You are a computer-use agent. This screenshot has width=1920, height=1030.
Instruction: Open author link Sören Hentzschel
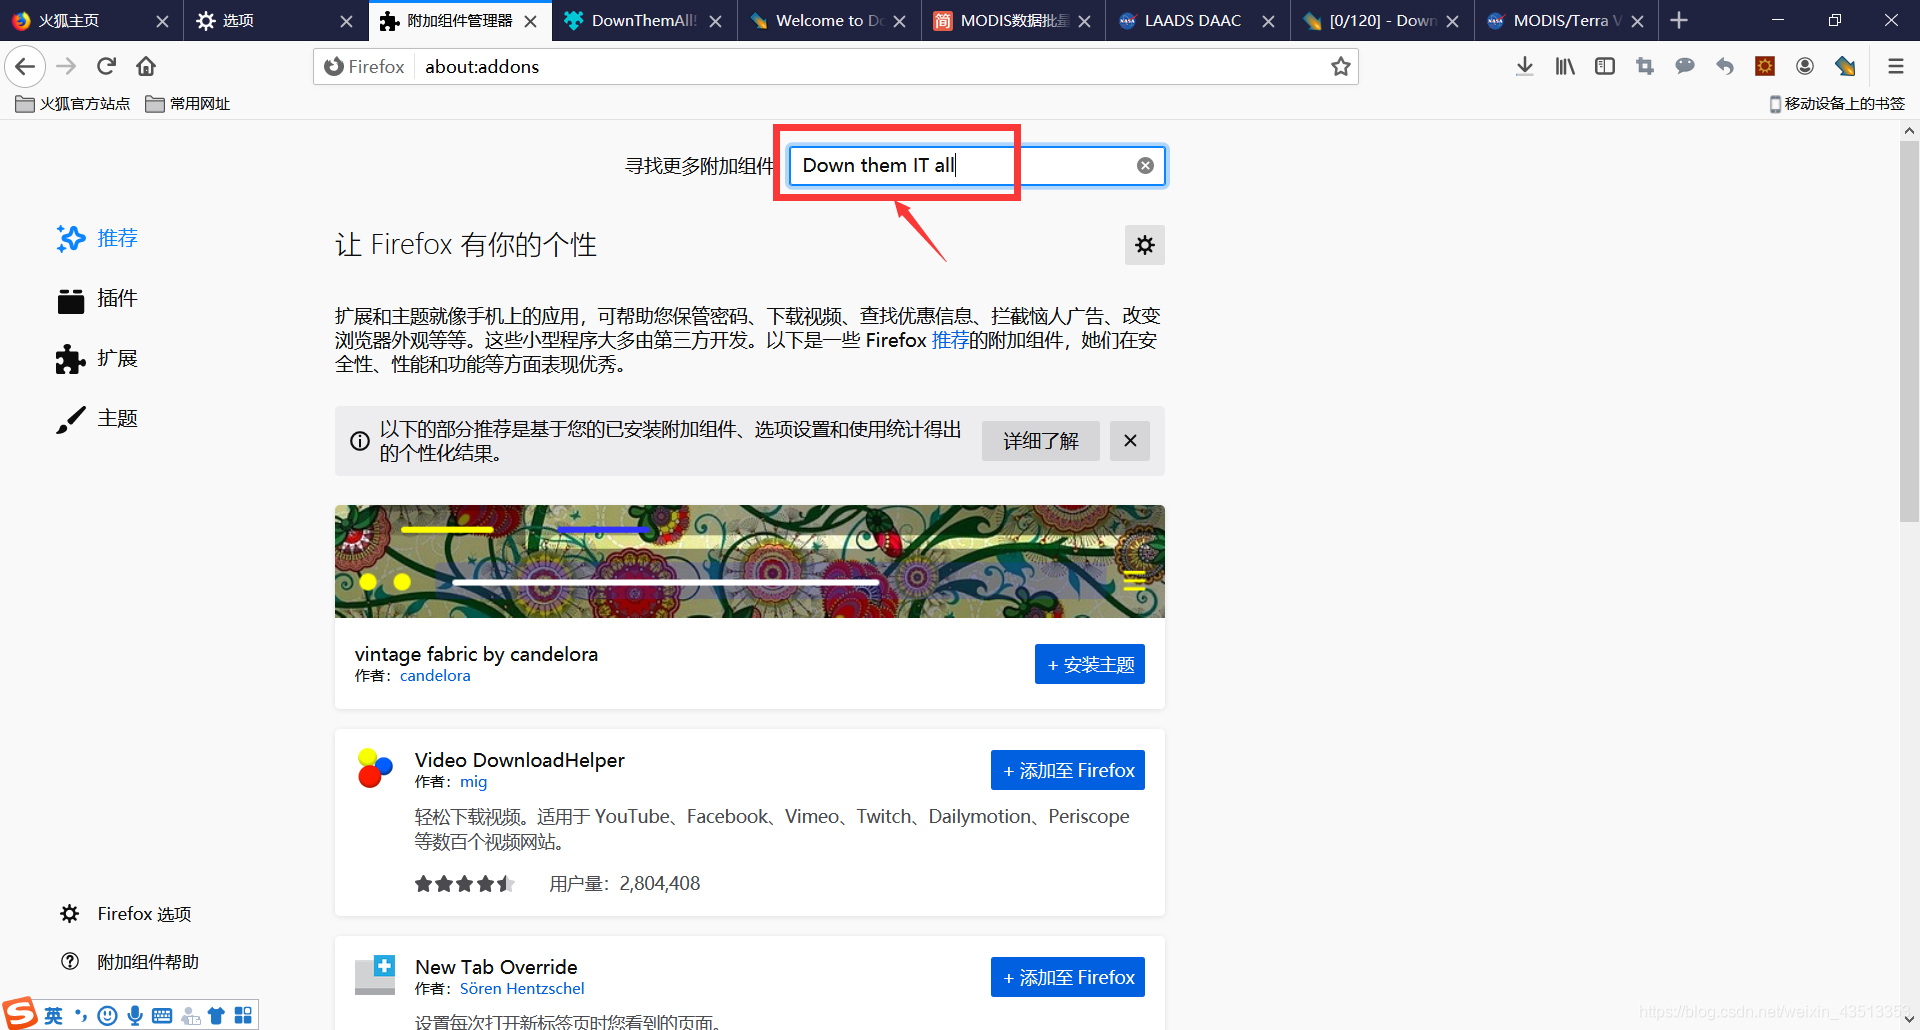[522, 989]
